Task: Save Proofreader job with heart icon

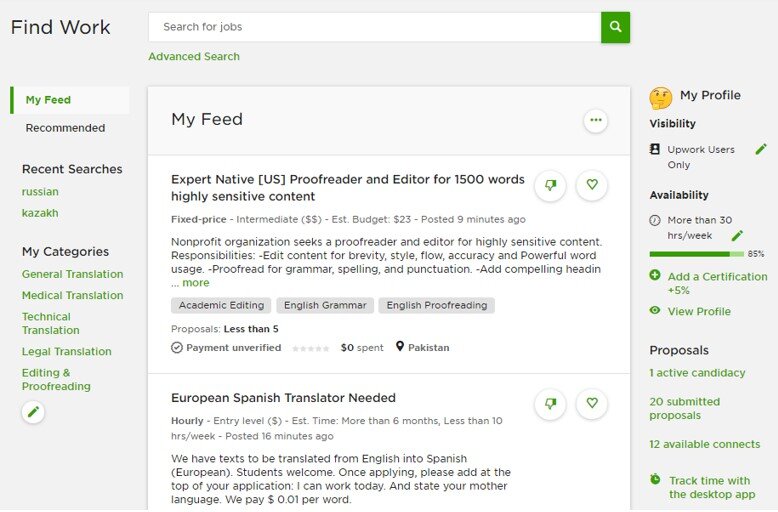Action: (x=592, y=185)
